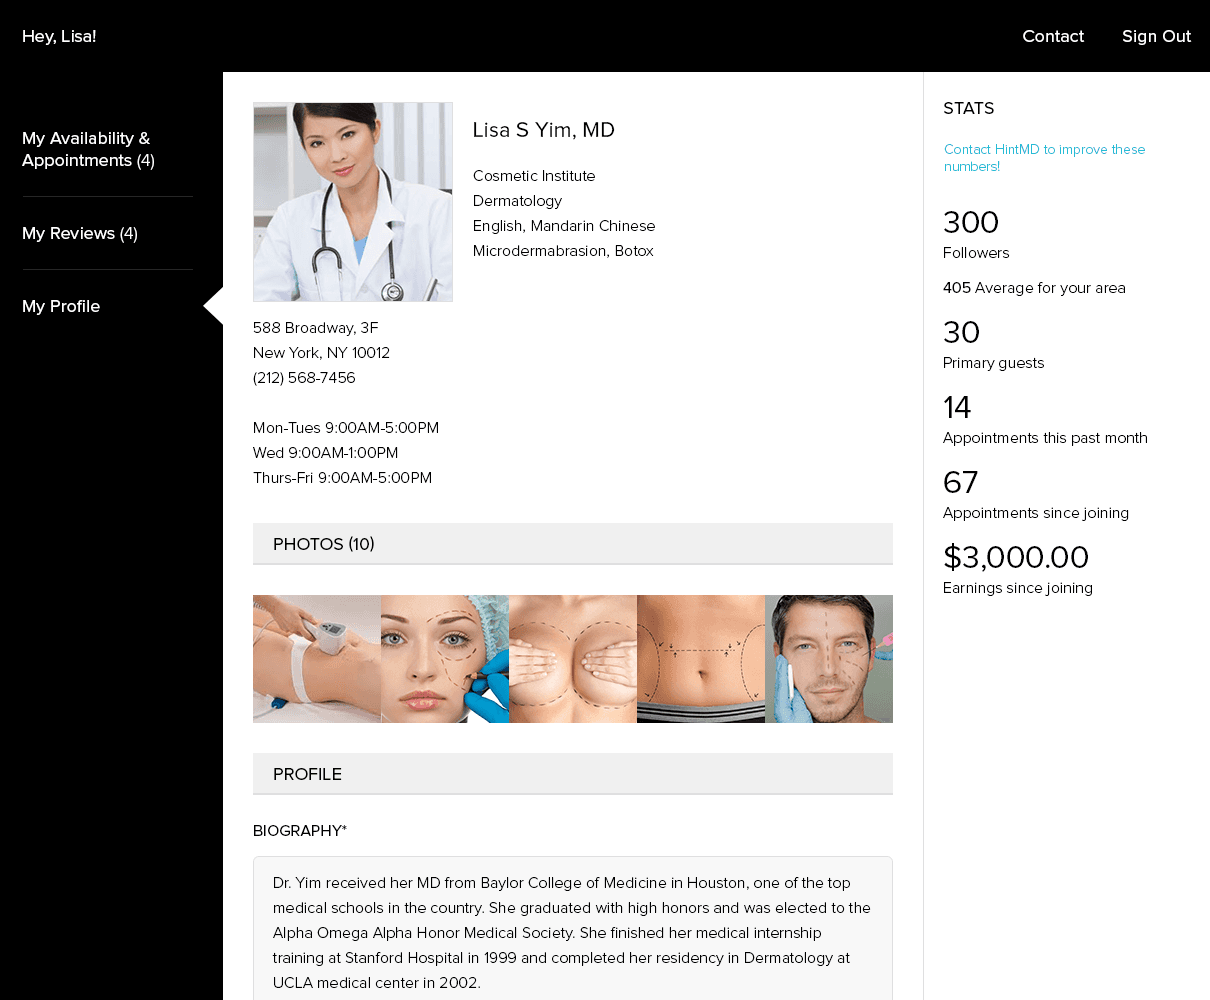View the breast surgery photo
The width and height of the screenshot is (1210, 1000).
coord(572,658)
